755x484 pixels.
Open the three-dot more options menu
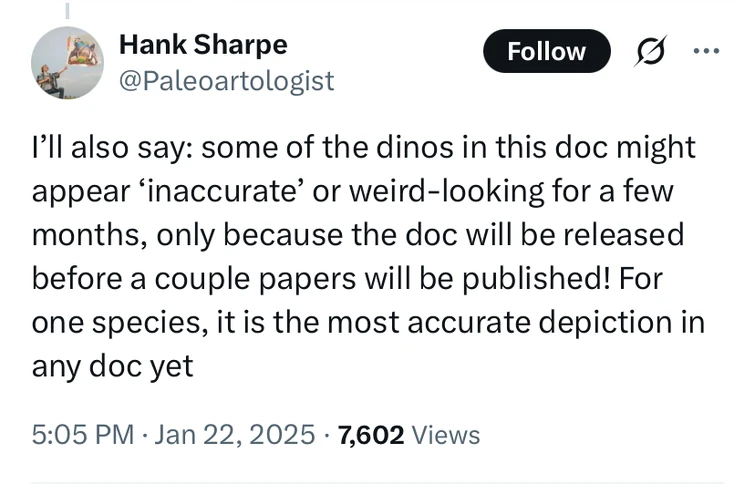(x=707, y=51)
